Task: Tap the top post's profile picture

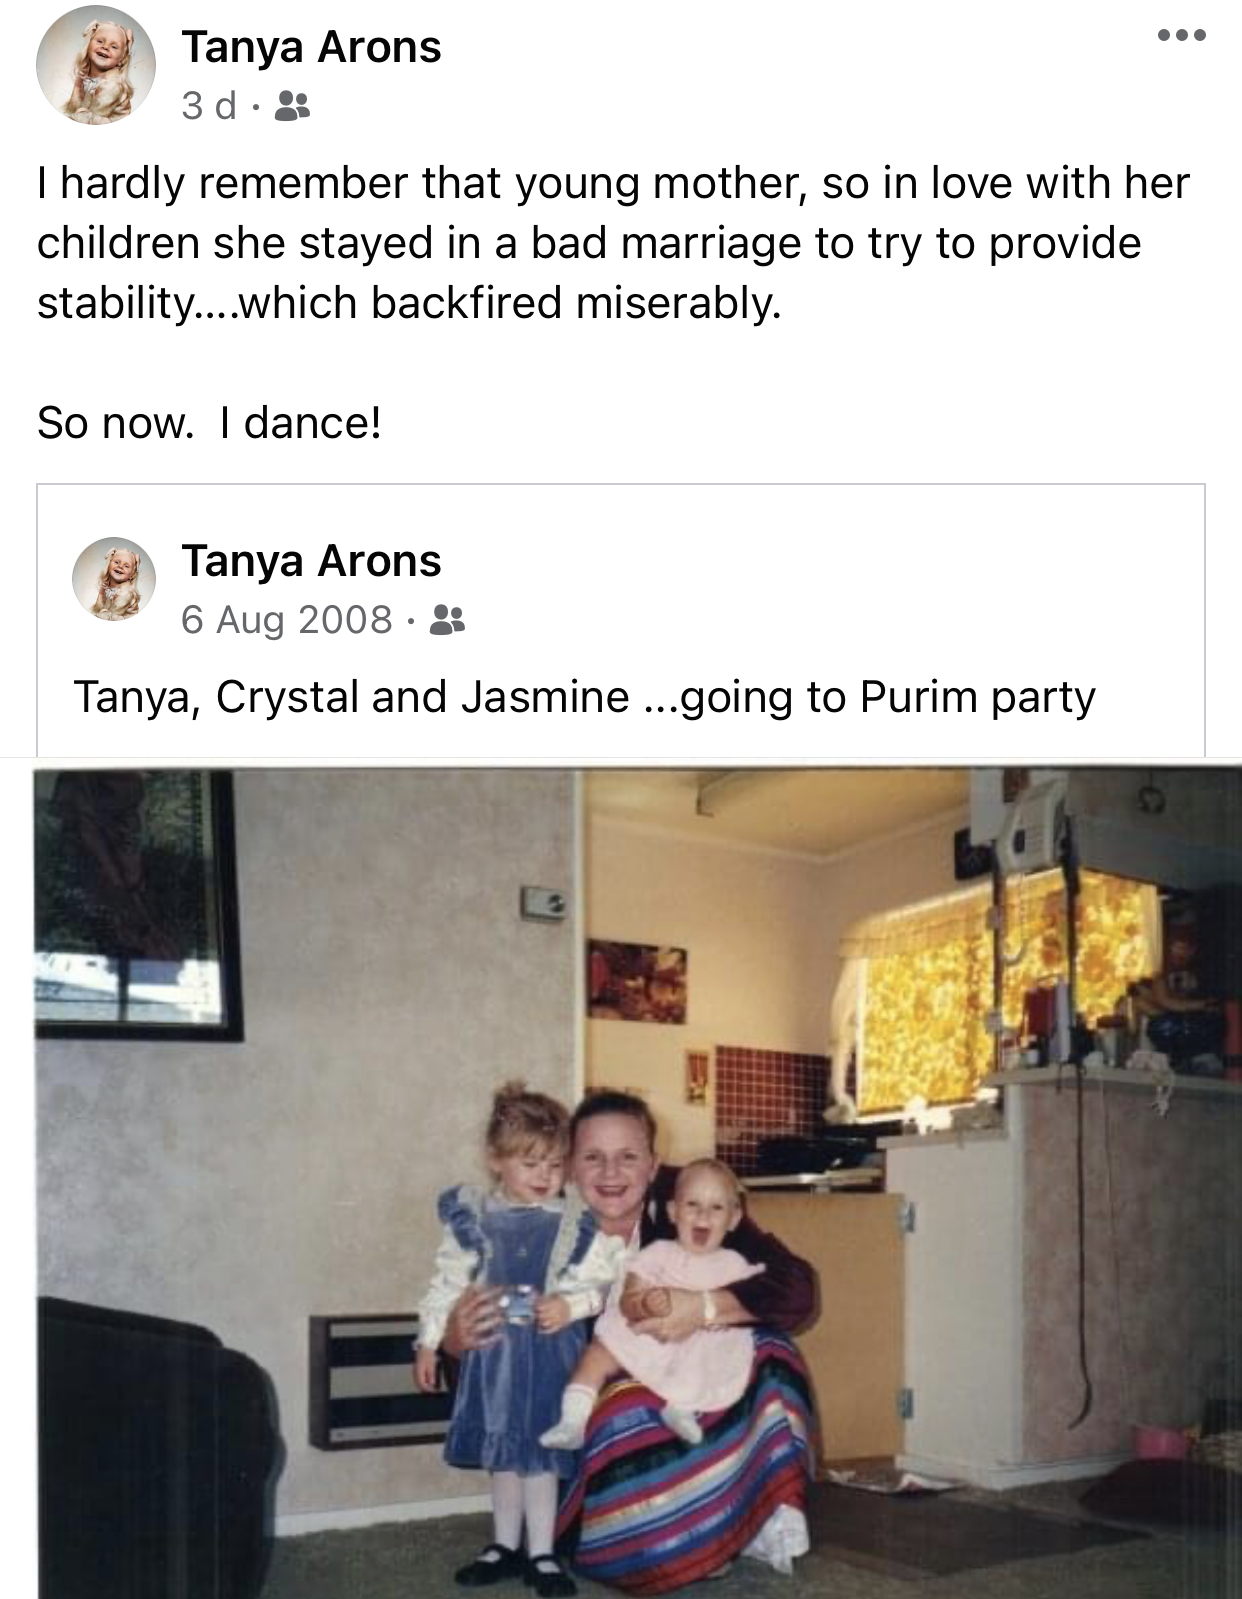Action: [96, 65]
